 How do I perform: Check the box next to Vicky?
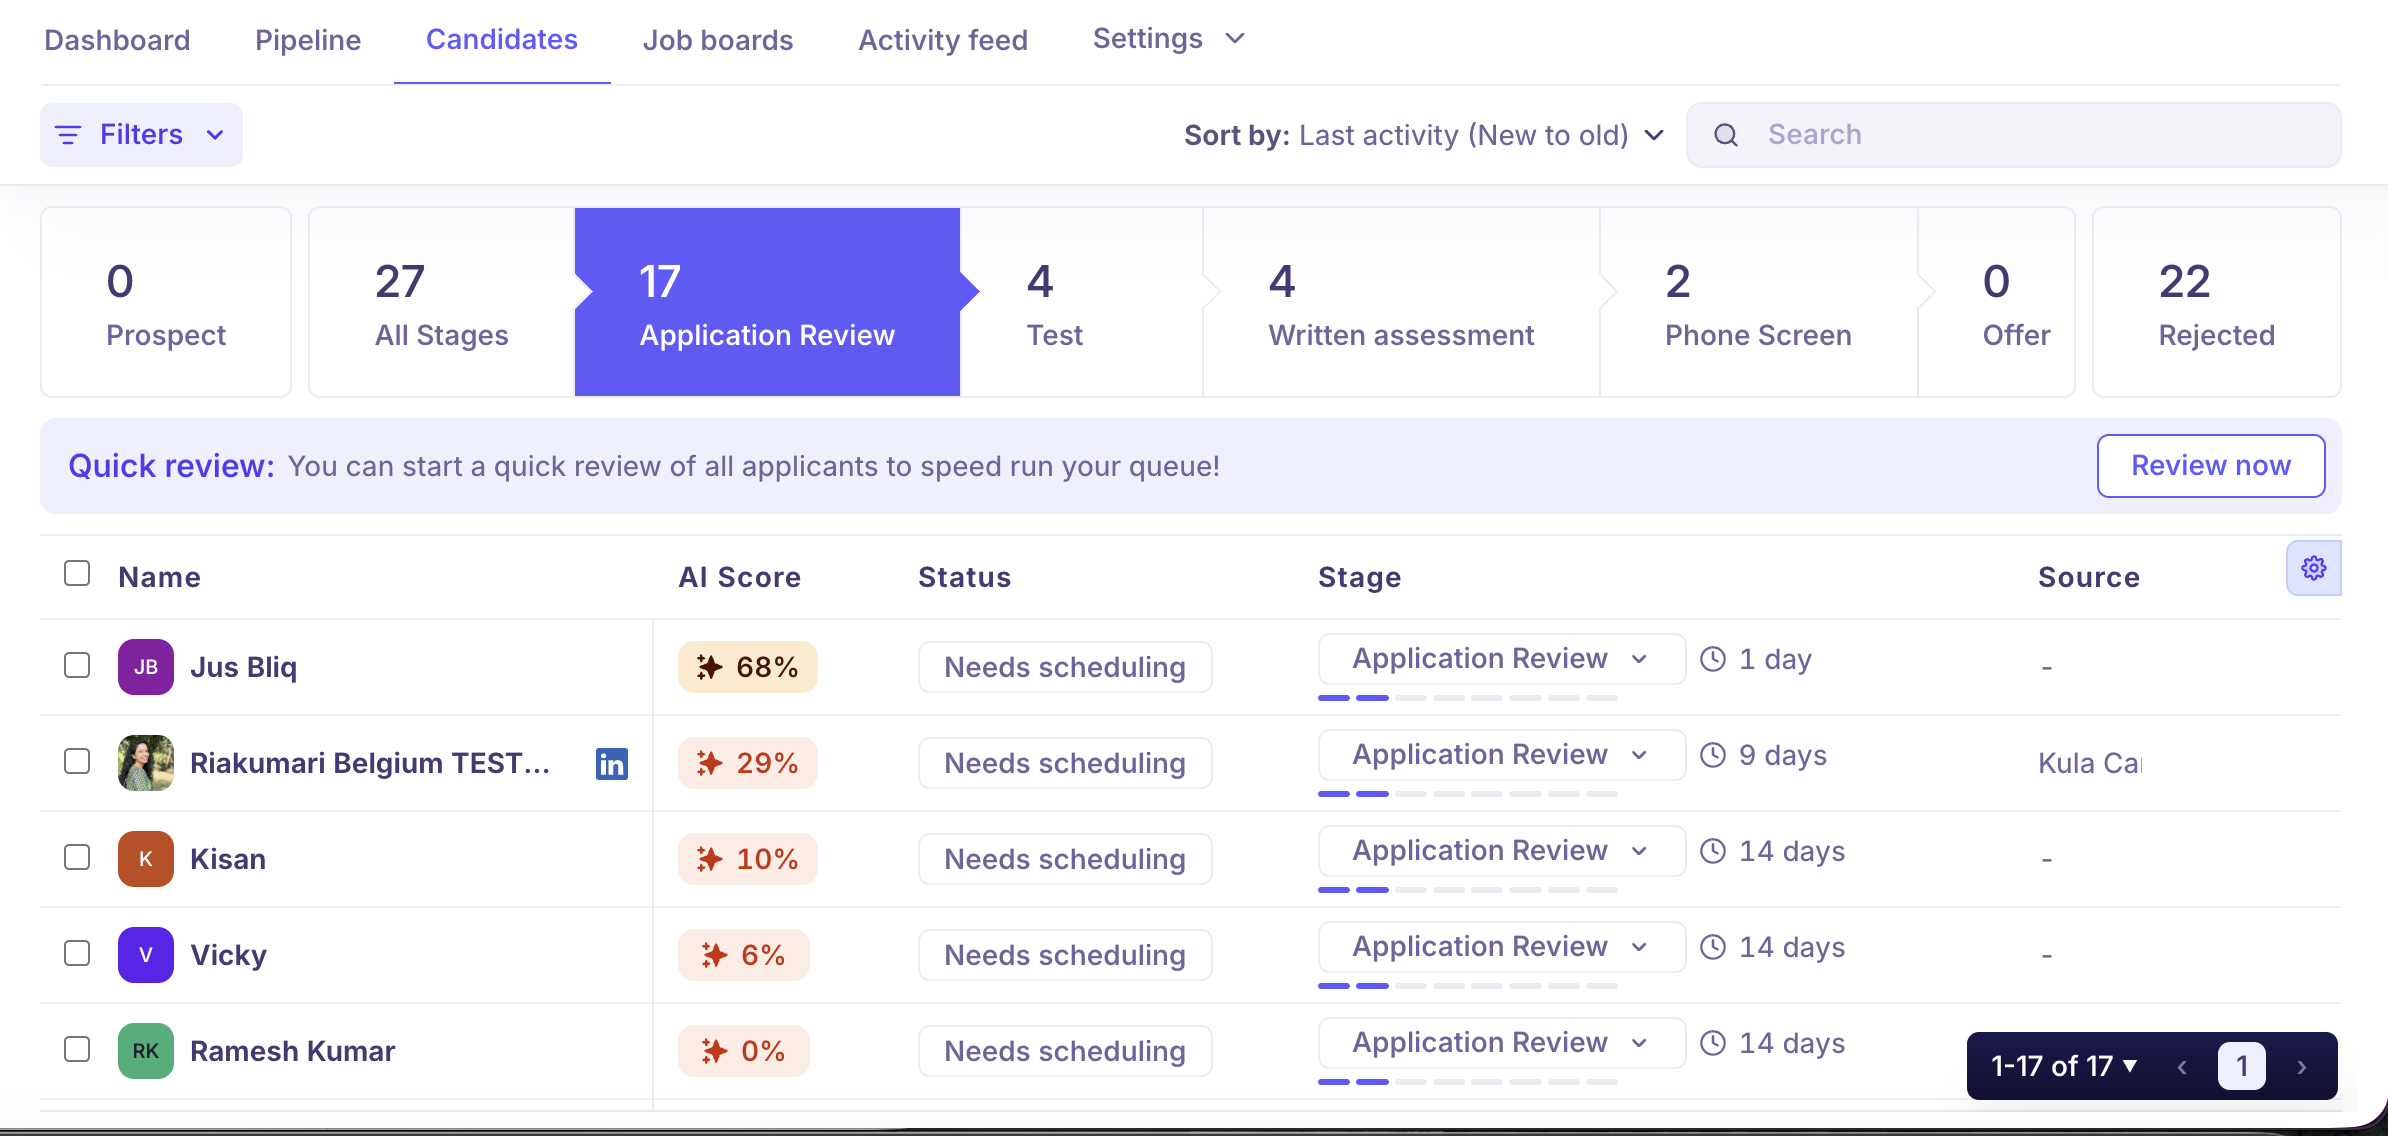coord(77,953)
